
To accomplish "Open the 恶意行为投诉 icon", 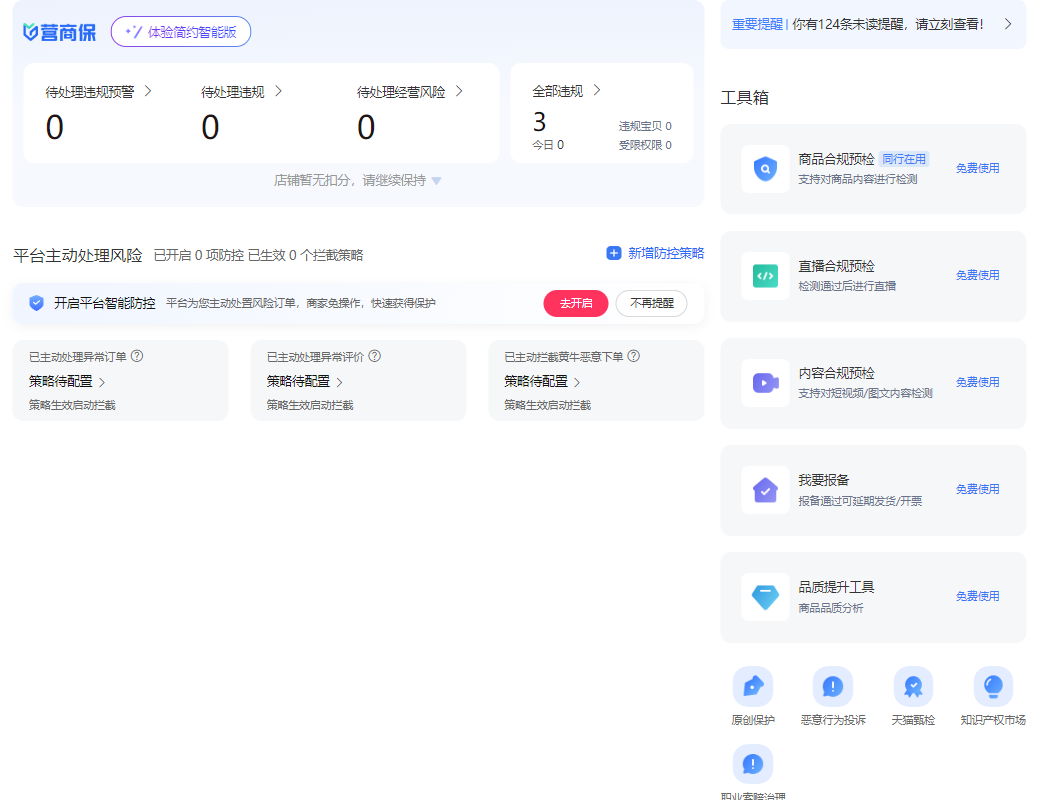I will coord(832,686).
